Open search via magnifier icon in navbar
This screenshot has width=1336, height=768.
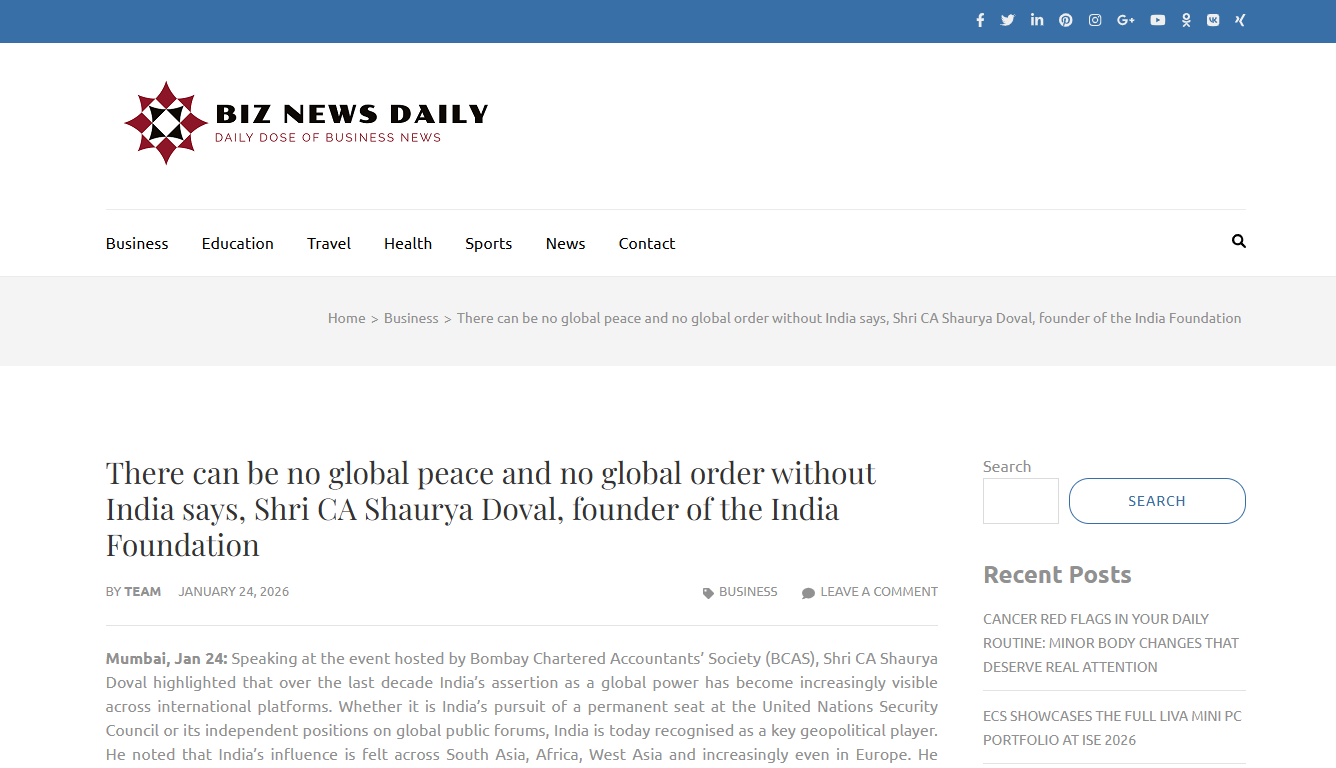point(1239,241)
